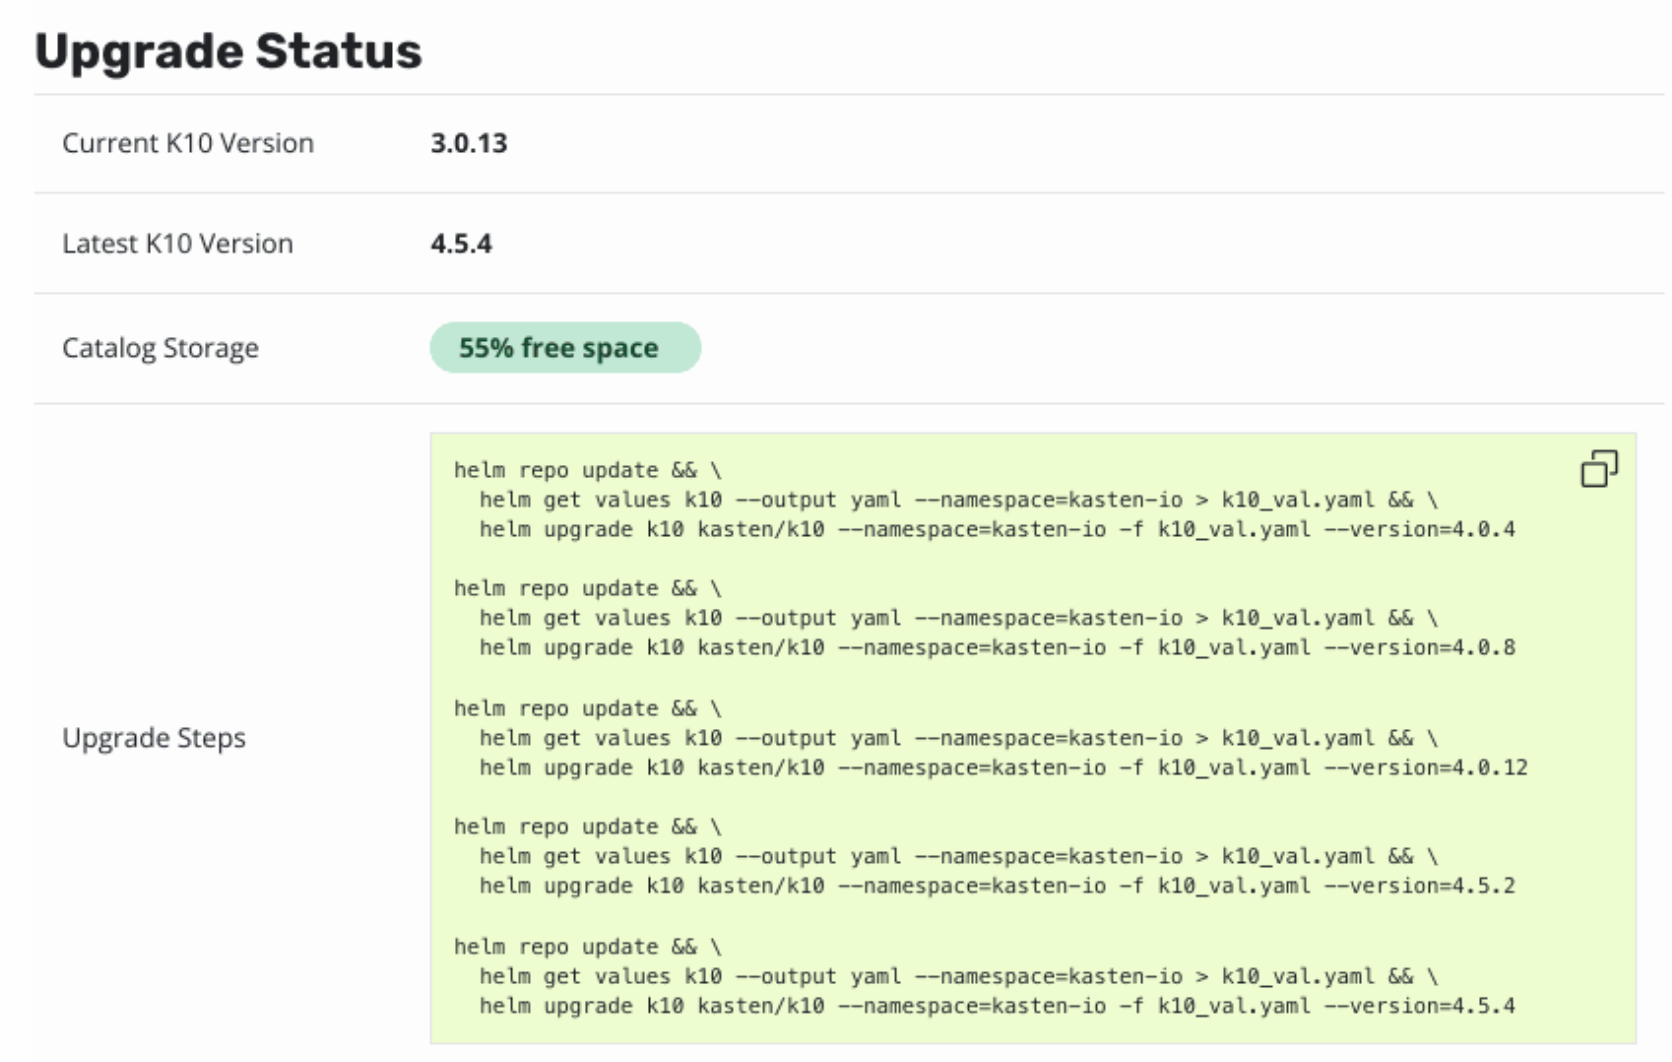Click the helm get values line above version=4.0.12
Image resolution: width=1672 pixels, height=1062 pixels.
[x=958, y=738]
